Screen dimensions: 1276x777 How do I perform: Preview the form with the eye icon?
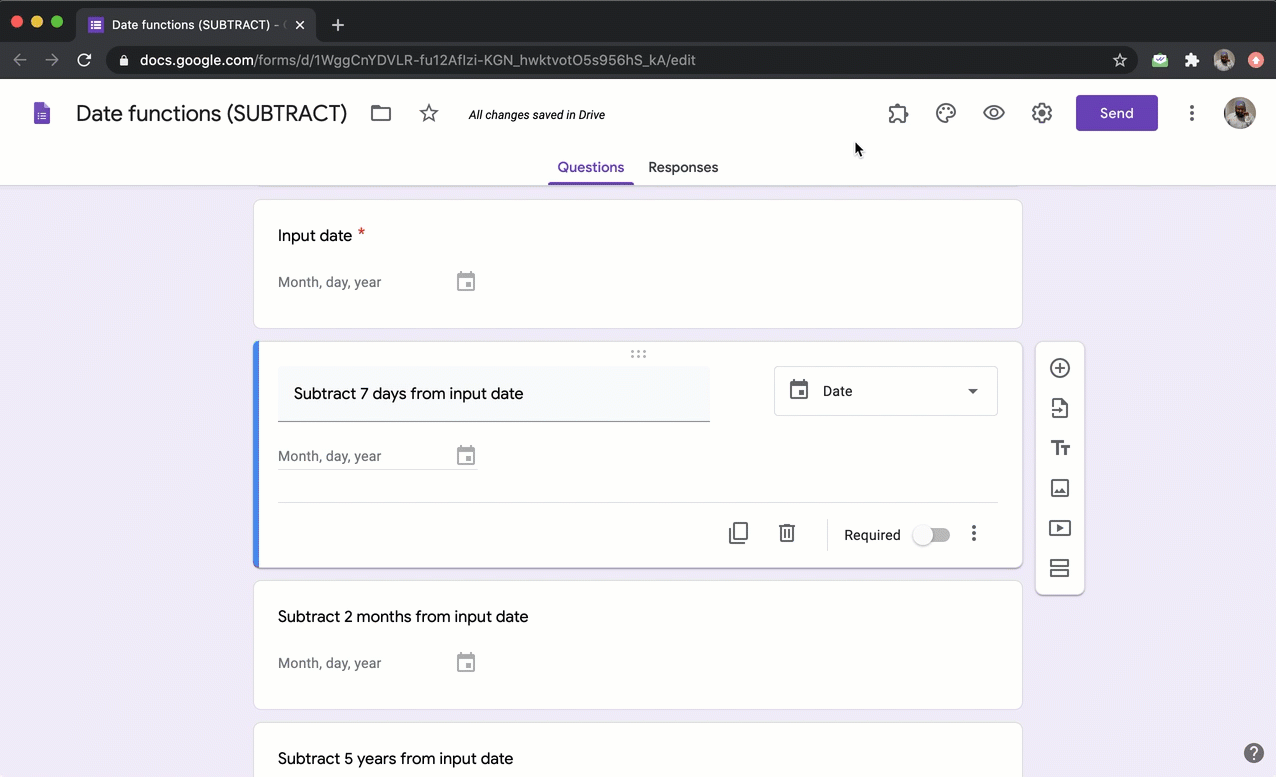point(994,114)
